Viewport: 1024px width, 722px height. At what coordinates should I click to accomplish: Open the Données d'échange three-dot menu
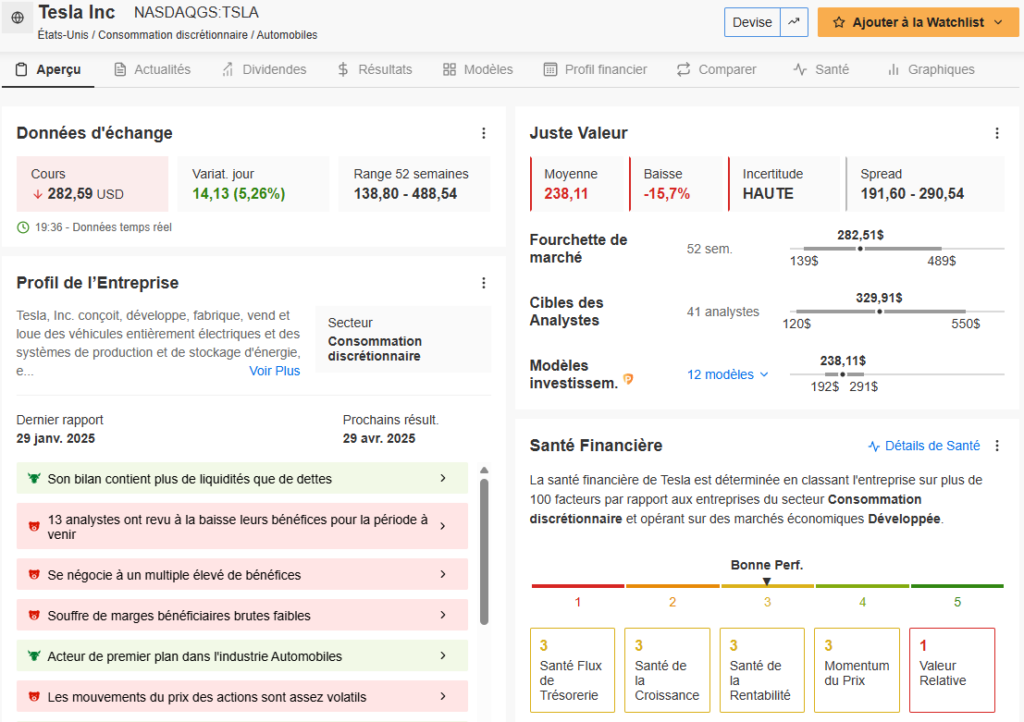coord(484,133)
